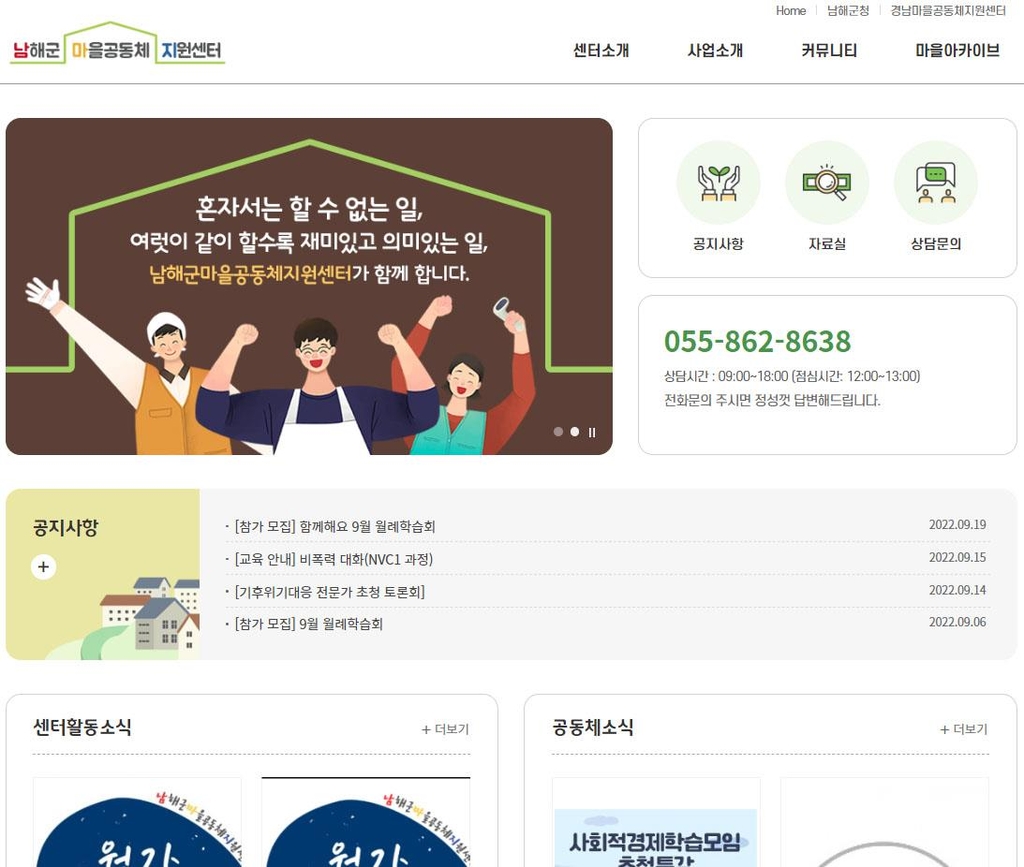Click the Home link at top

(x=791, y=10)
